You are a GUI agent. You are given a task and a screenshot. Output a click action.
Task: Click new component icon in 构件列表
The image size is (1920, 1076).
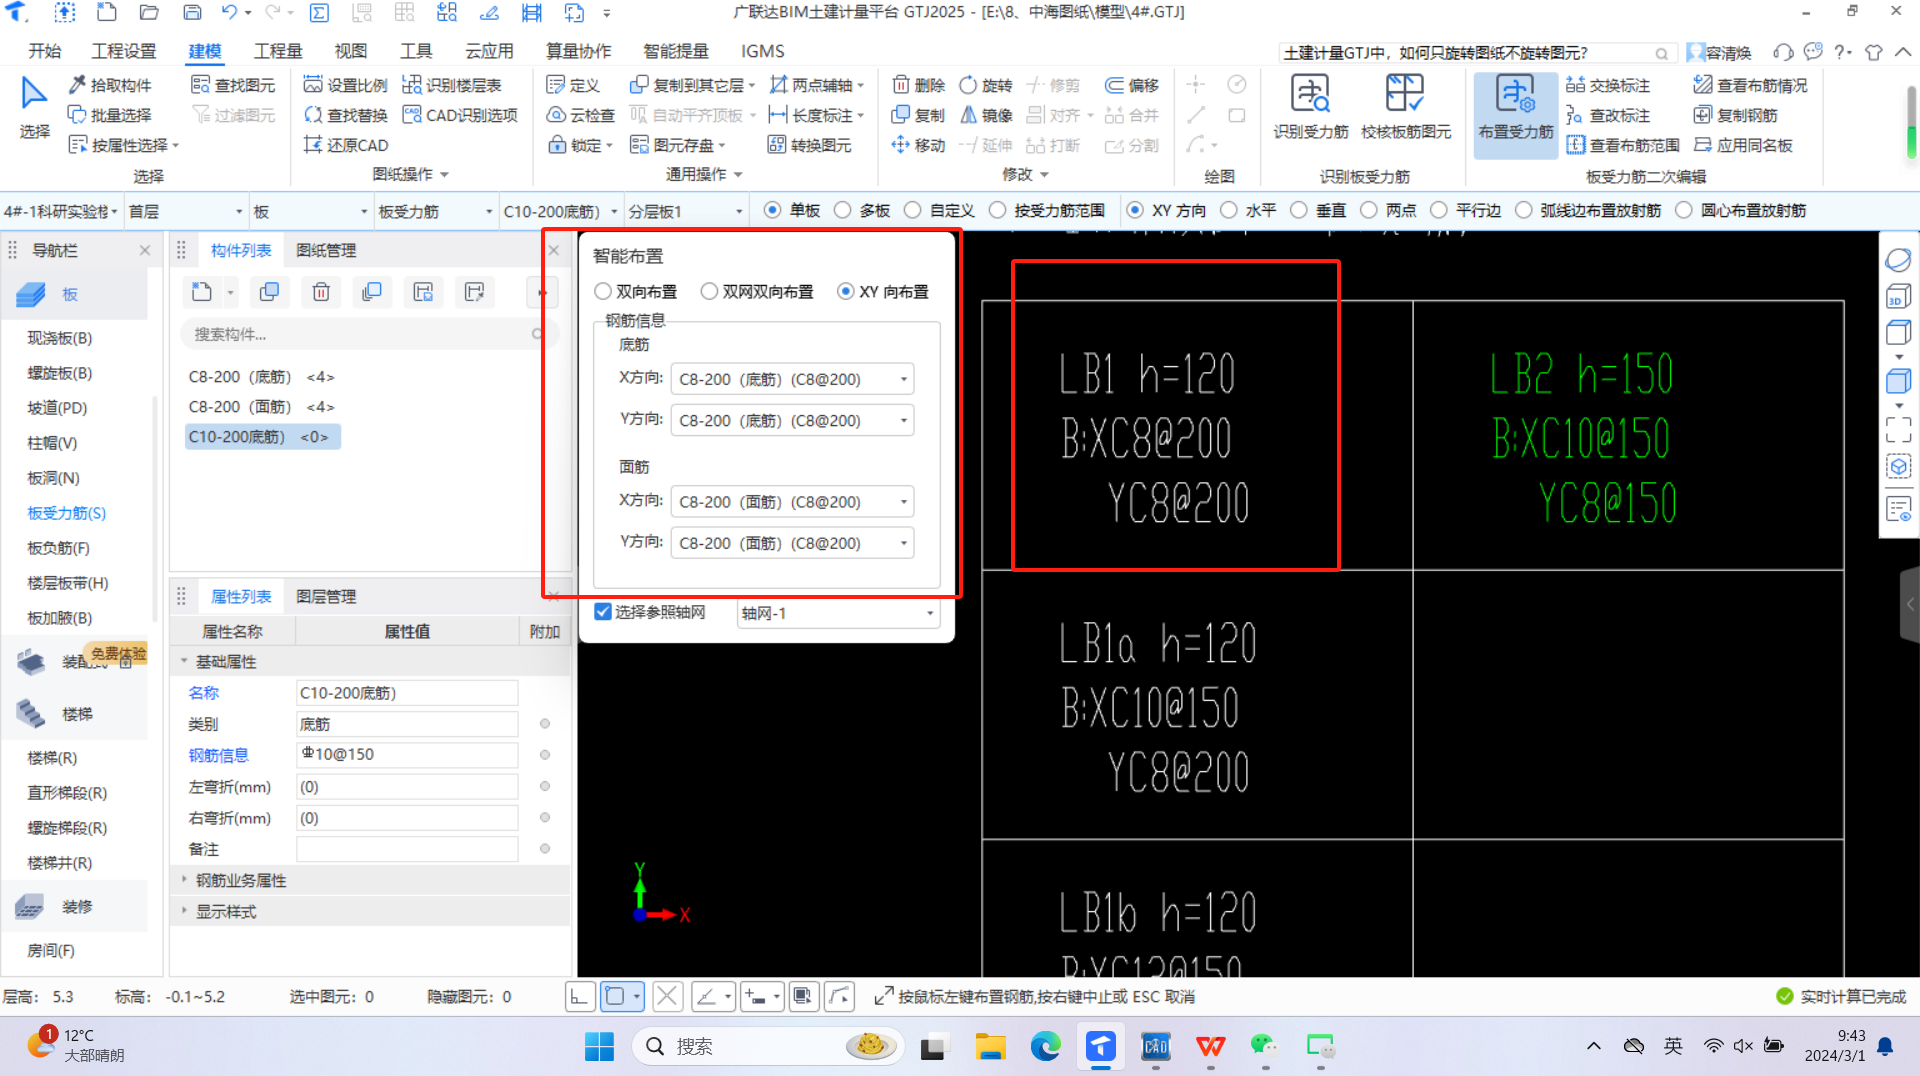click(x=202, y=292)
